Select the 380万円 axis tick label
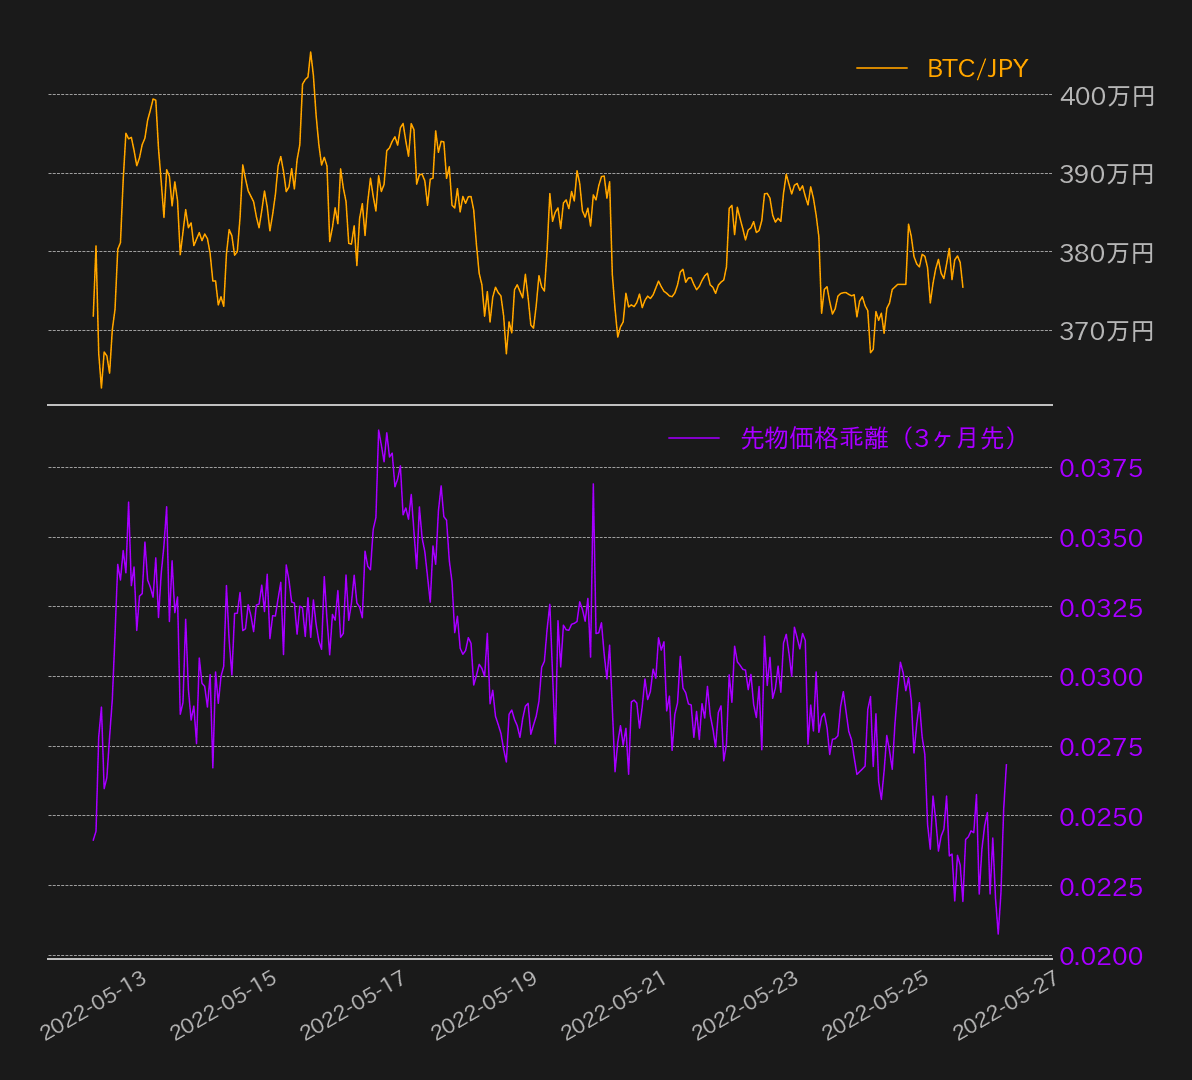Screen dimensions: 1192x1080 coord(1106,253)
